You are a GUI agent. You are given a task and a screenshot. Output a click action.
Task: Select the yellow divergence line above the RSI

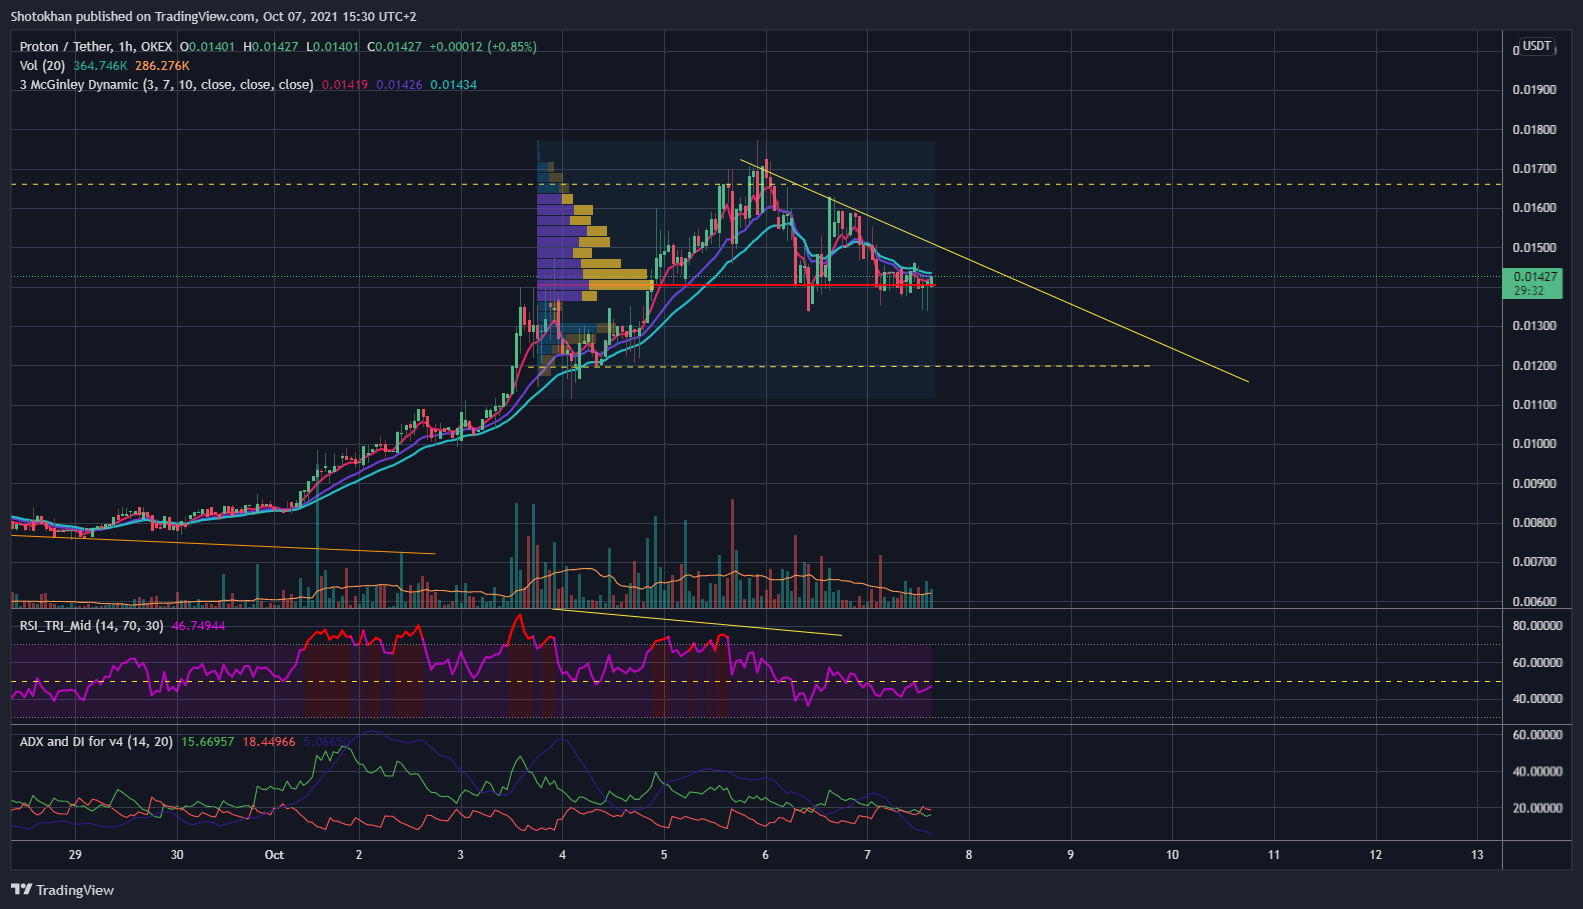click(697, 622)
